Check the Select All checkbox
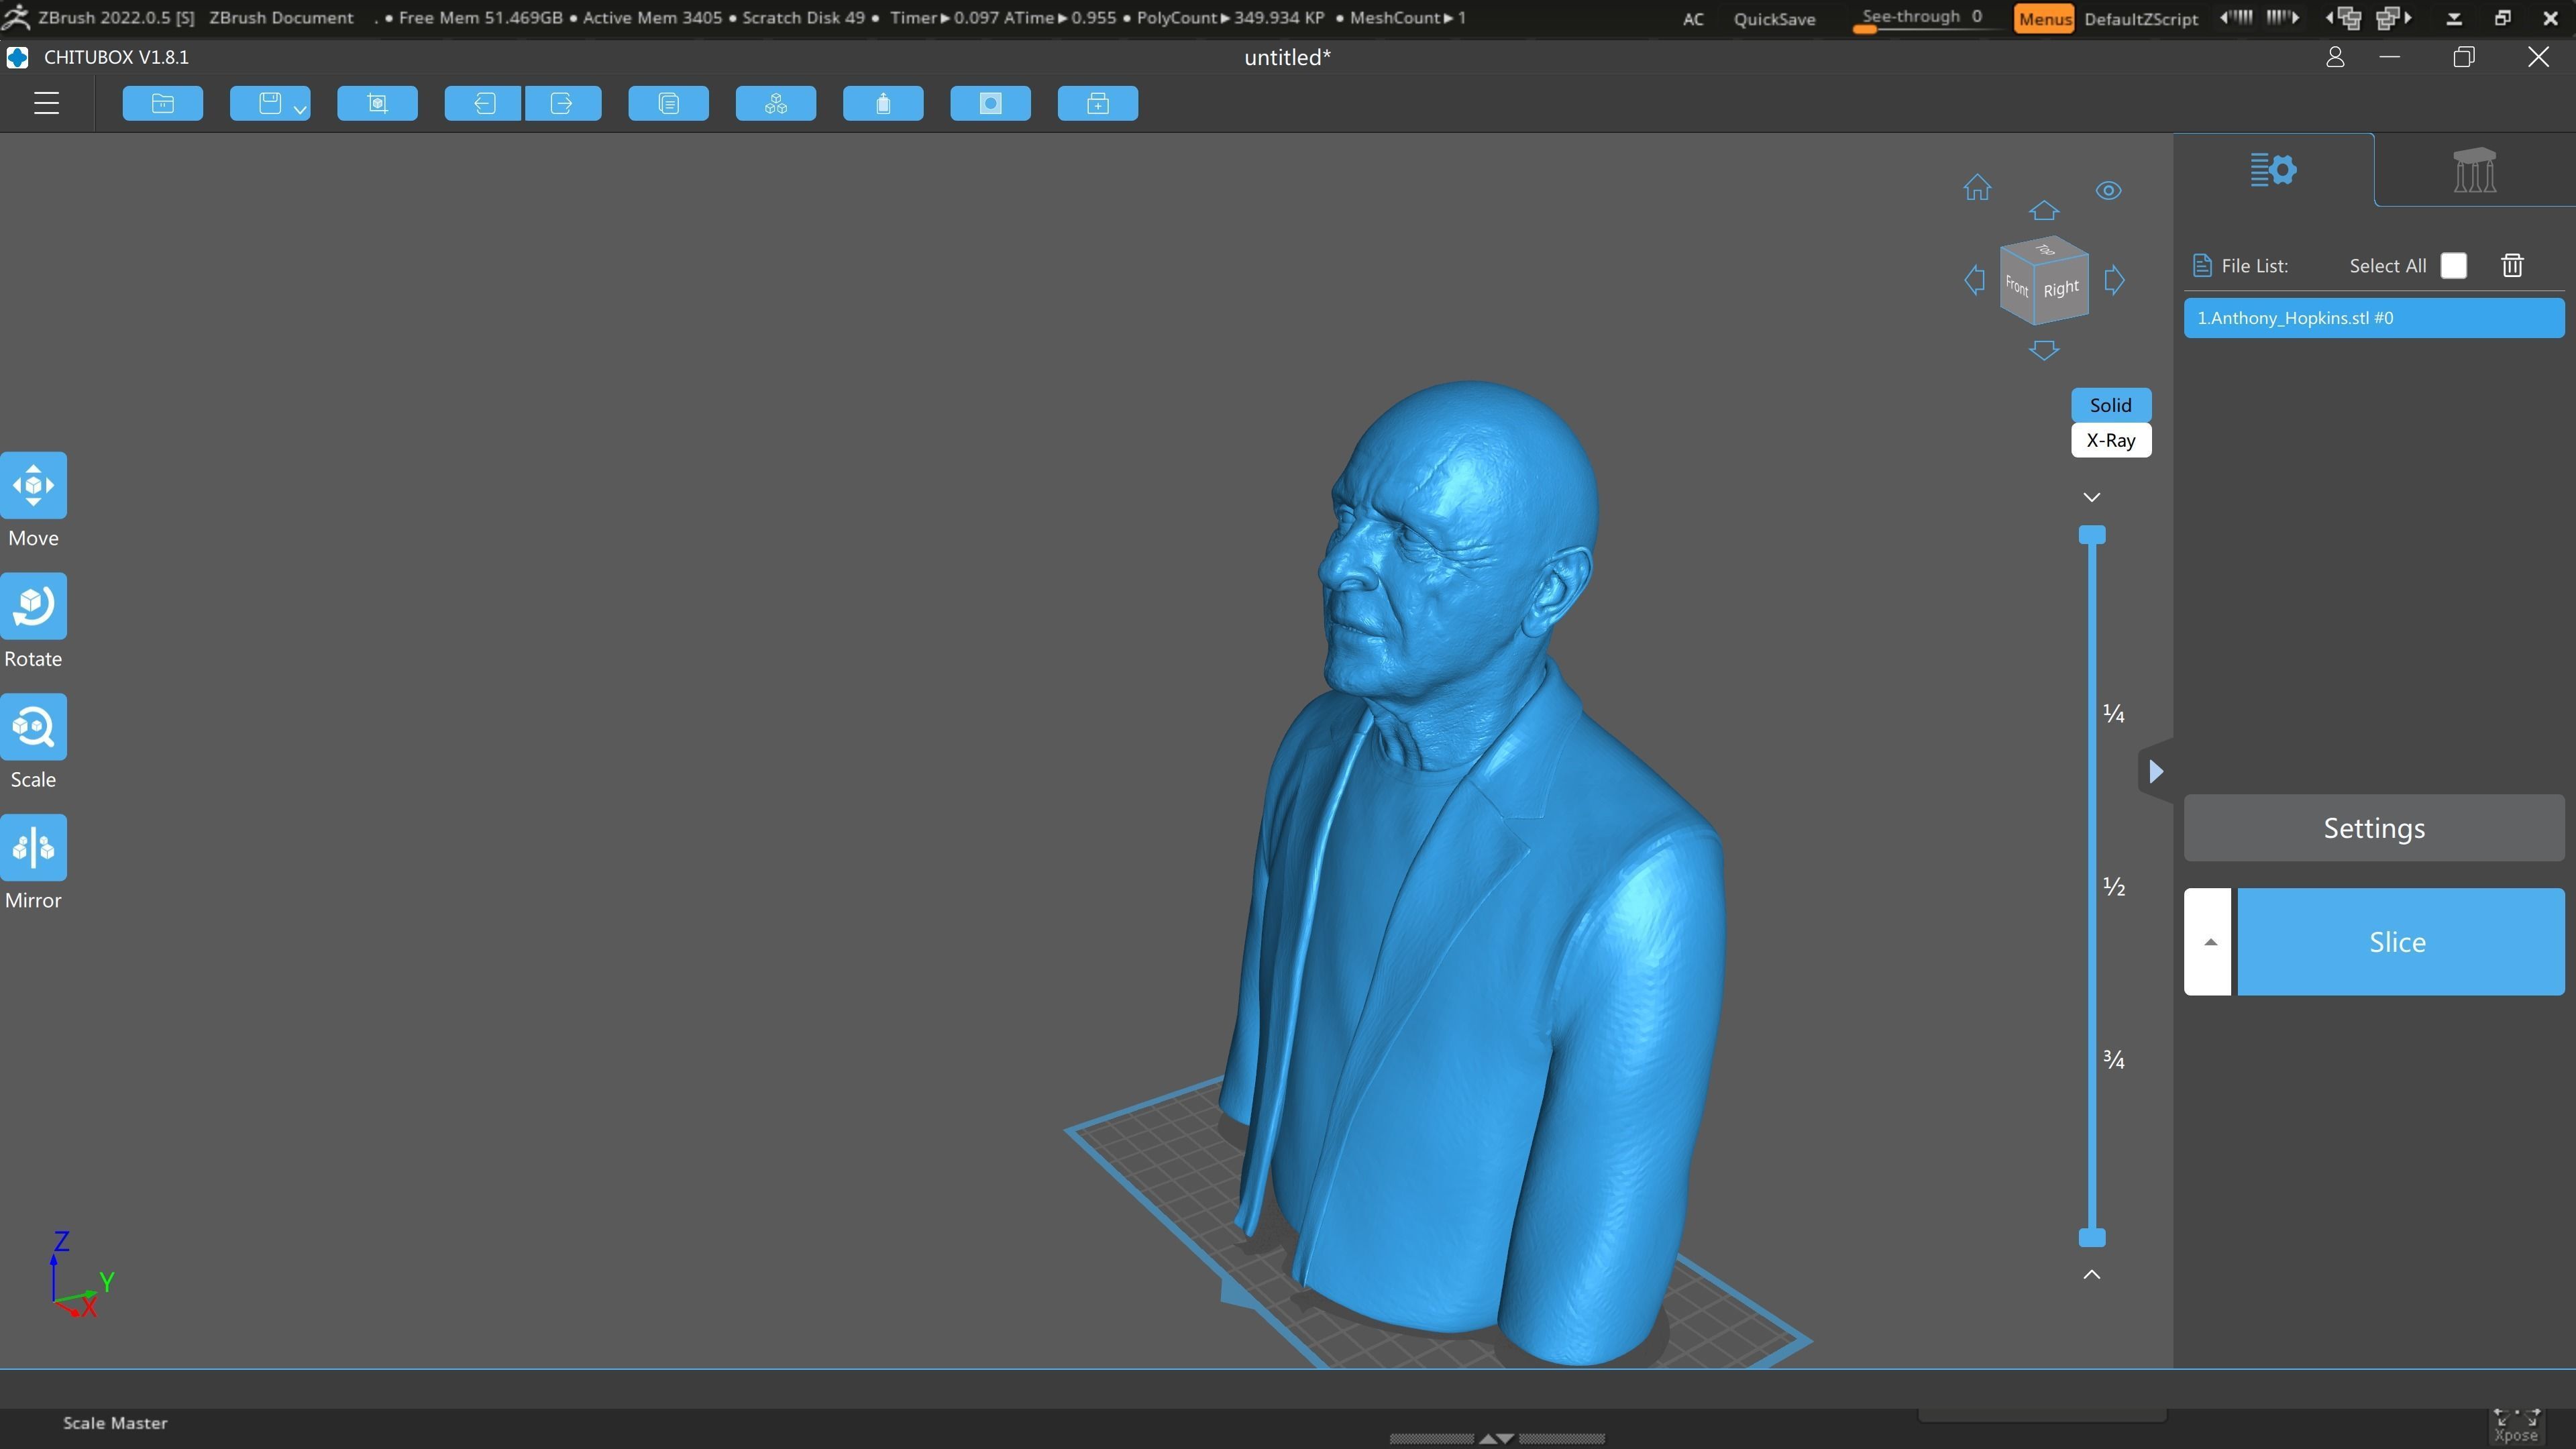 pos(2453,265)
